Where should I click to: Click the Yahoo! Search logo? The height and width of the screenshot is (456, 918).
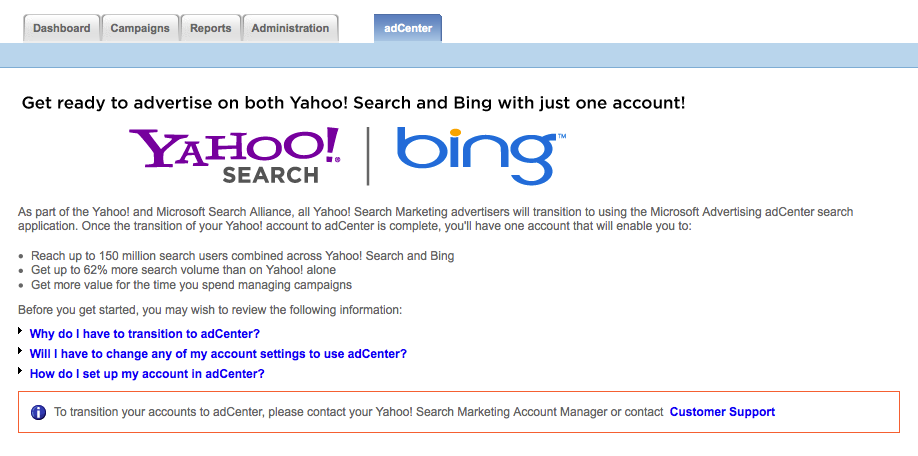pyautogui.click(x=235, y=155)
